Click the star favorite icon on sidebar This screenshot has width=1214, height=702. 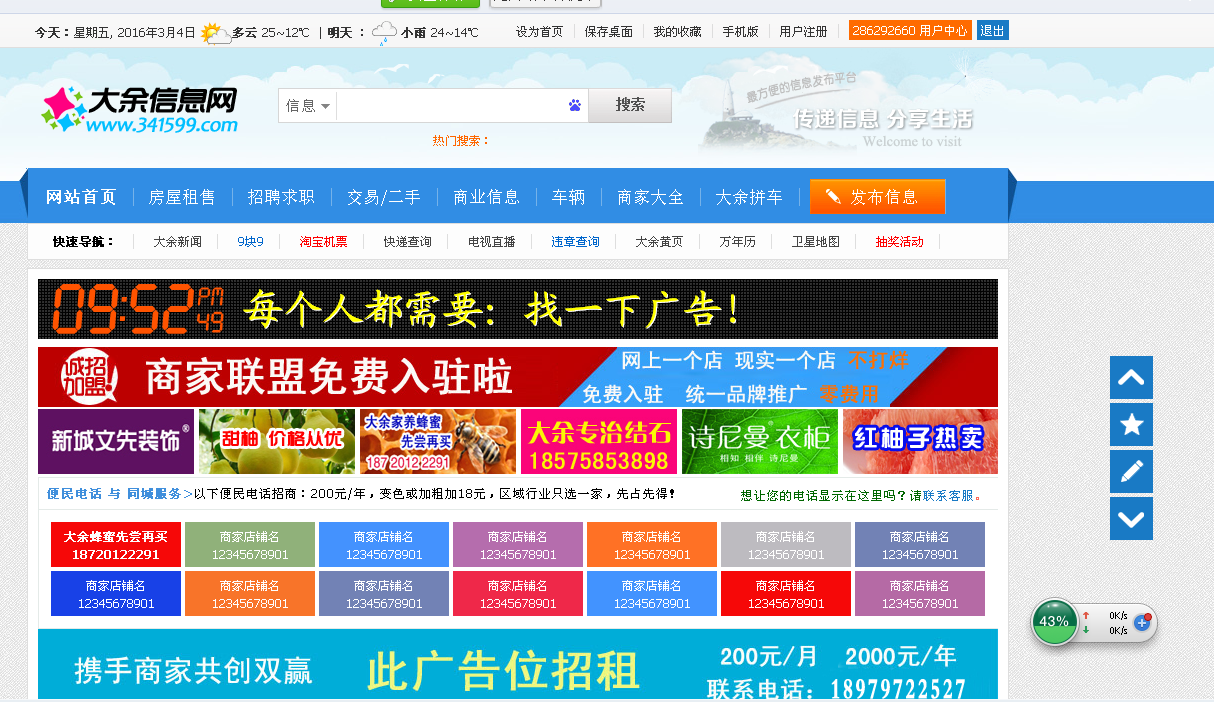tap(1131, 425)
